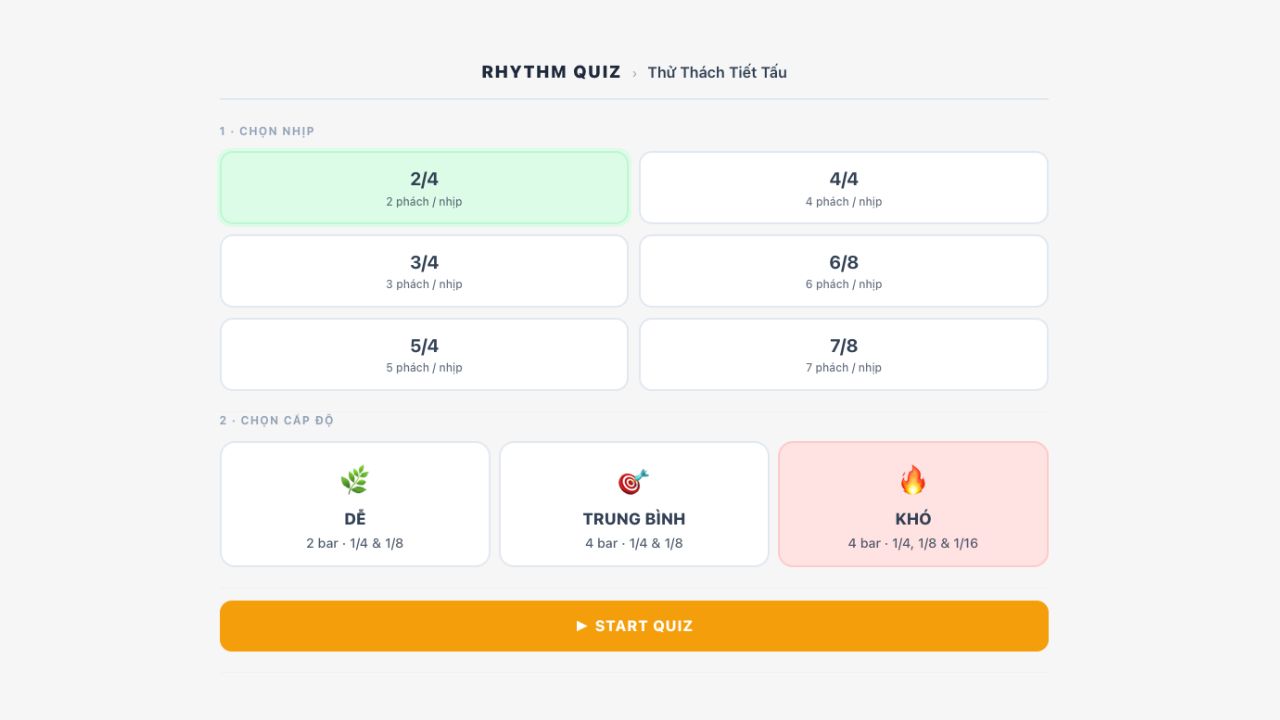Click the breadcrumb chevron separator
Image resolution: width=1280 pixels, height=720 pixels.
pos(634,73)
